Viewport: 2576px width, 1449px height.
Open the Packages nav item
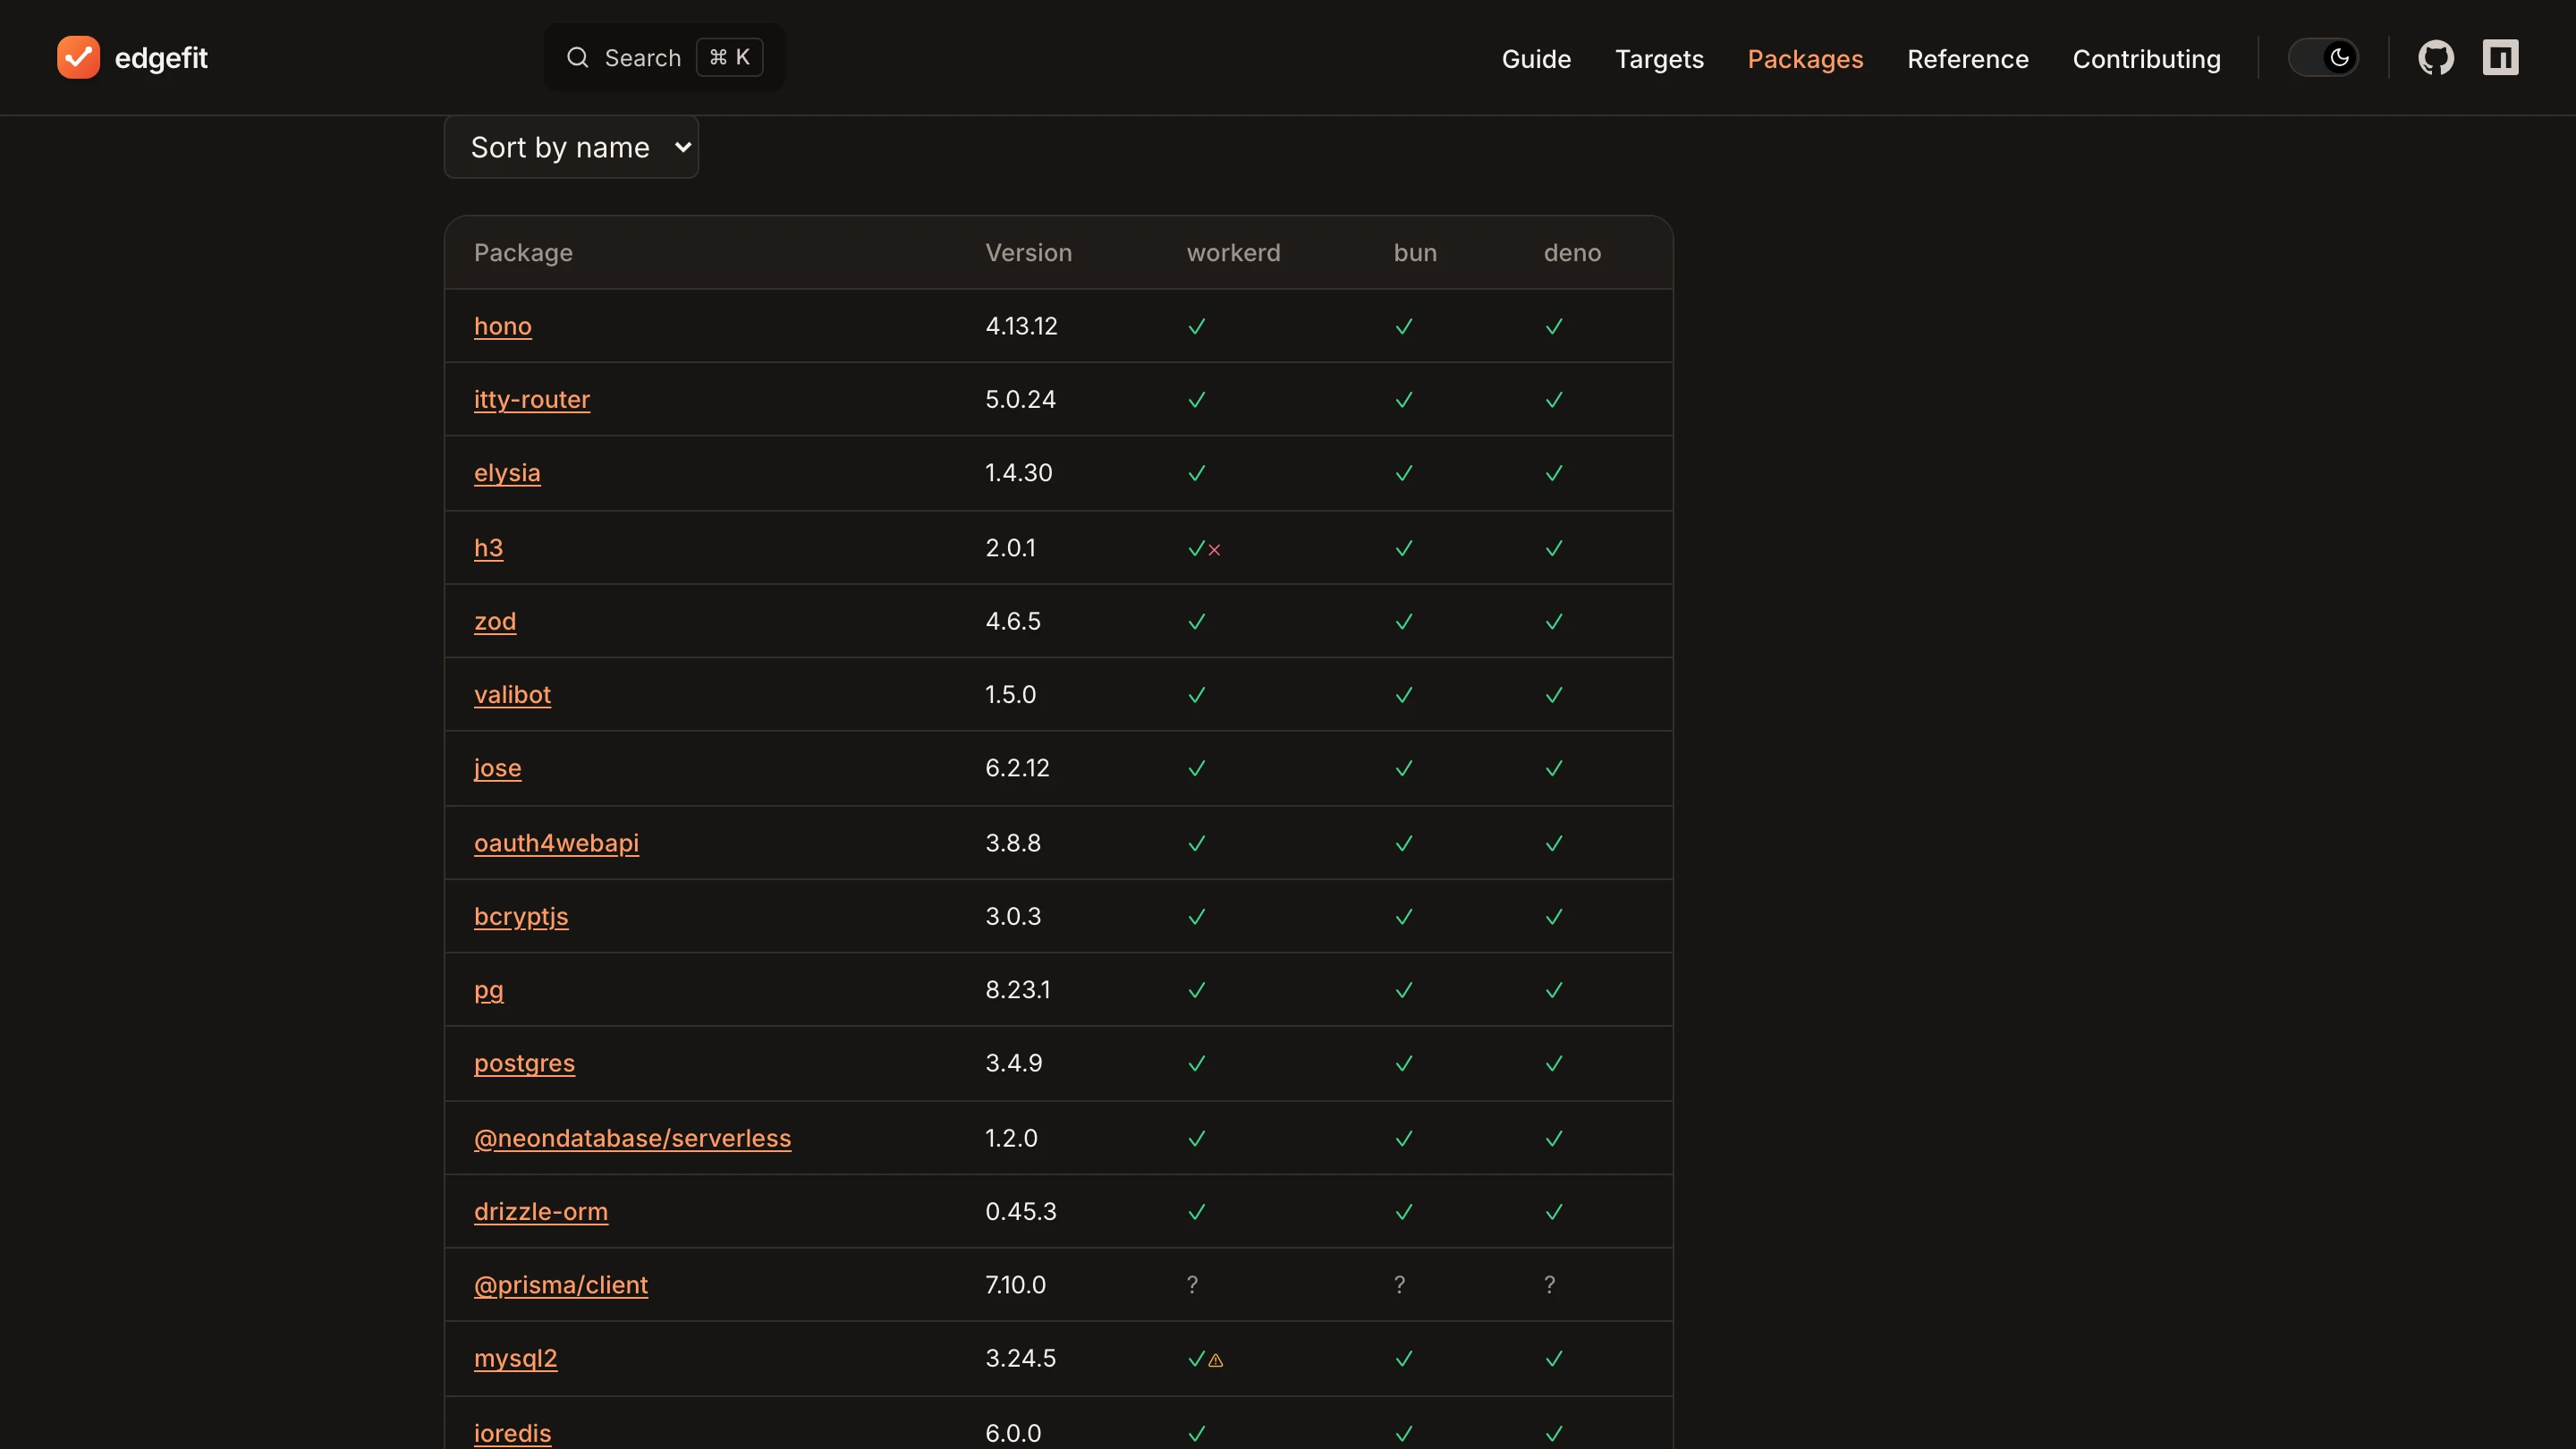[1805, 58]
